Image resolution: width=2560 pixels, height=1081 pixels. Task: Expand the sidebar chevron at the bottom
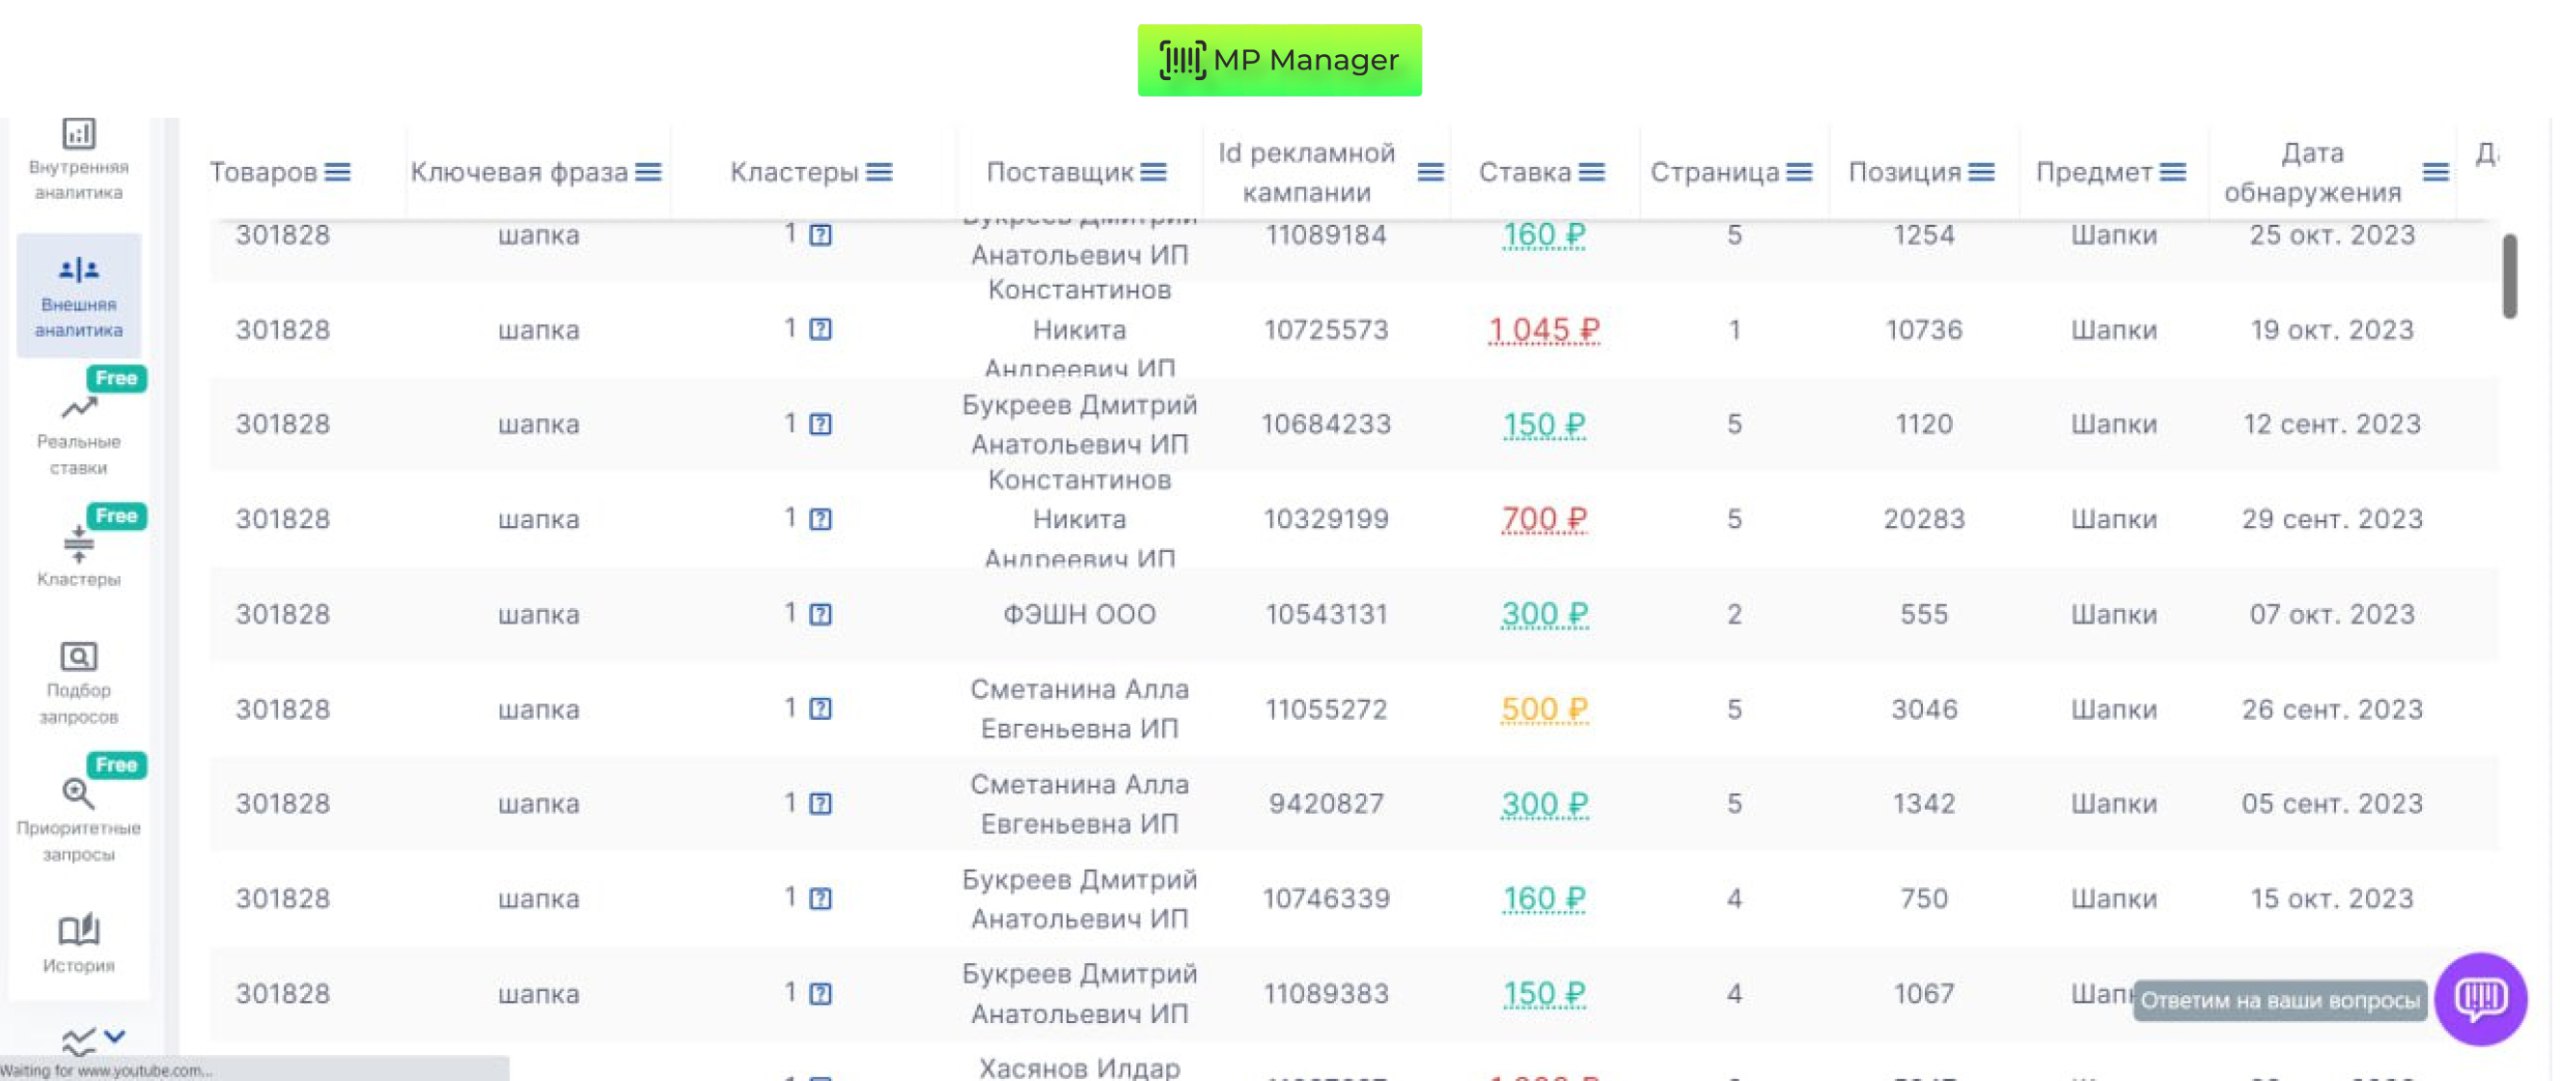coord(114,1036)
